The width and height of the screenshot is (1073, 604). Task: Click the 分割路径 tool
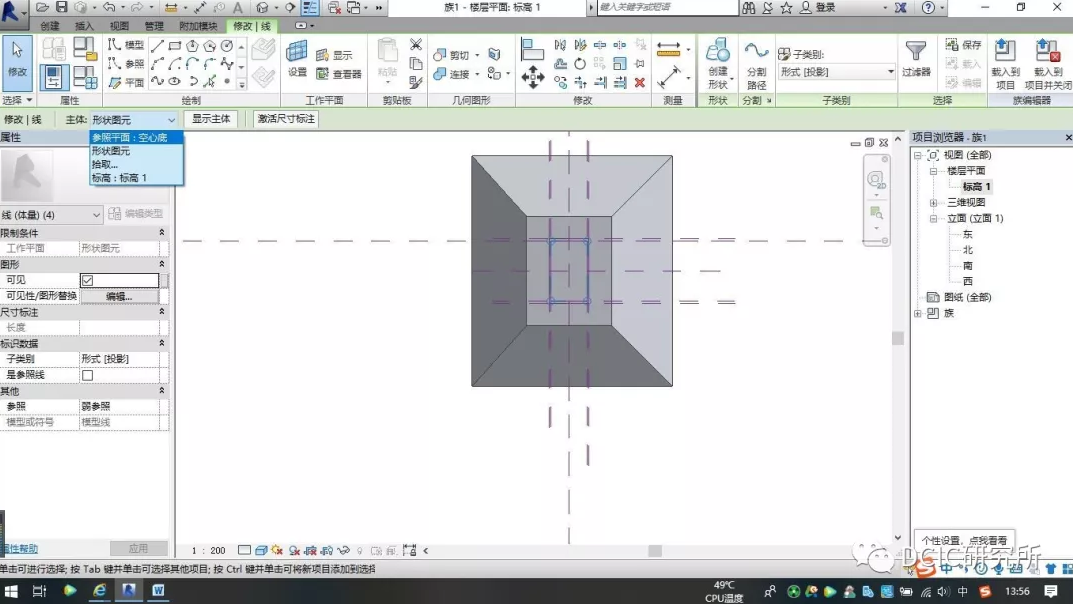point(756,64)
